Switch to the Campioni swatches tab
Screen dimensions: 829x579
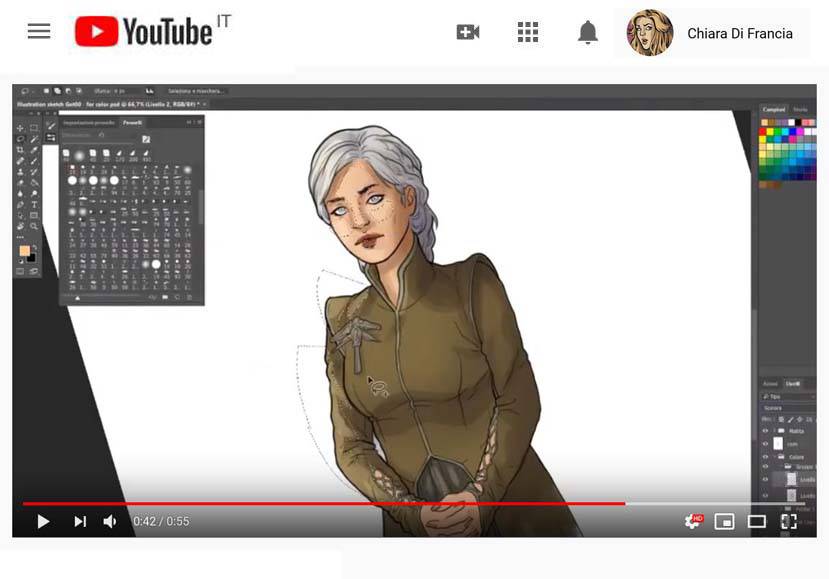coord(773,109)
